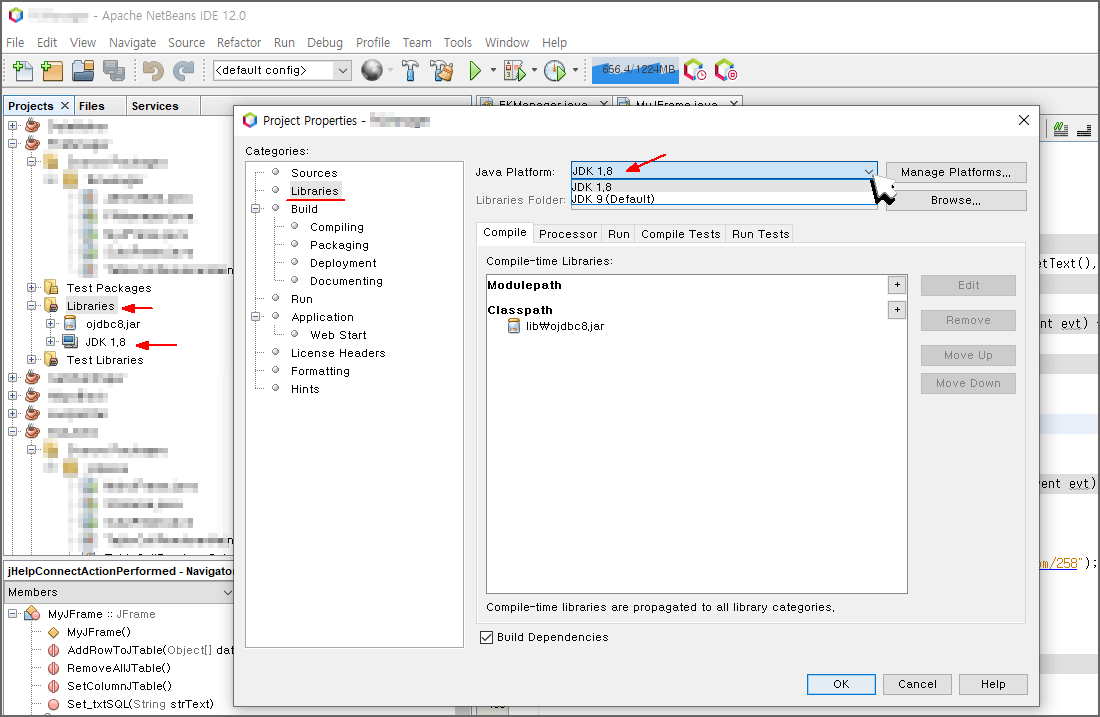The height and width of the screenshot is (717, 1100).
Task: Click the Test Libraries folder icon
Action: pos(51,359)
